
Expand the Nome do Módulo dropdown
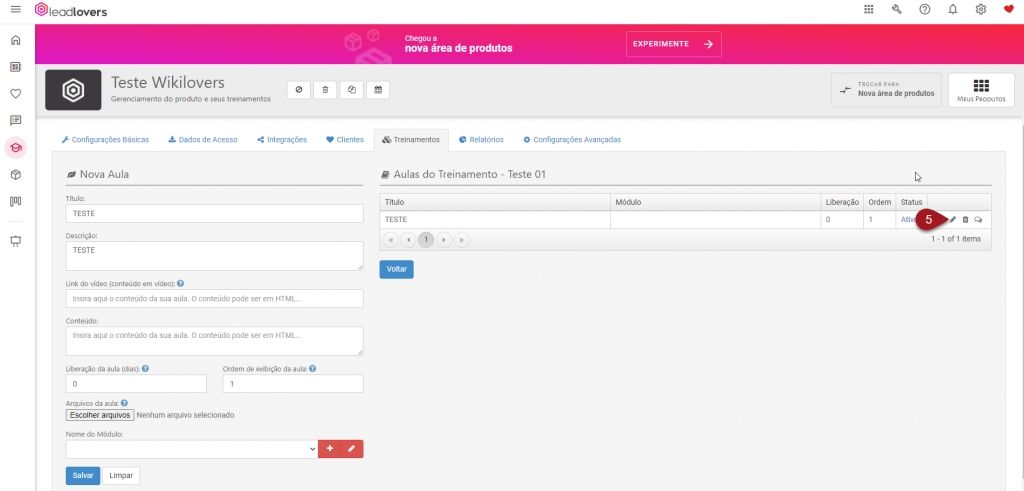point(191,450)
